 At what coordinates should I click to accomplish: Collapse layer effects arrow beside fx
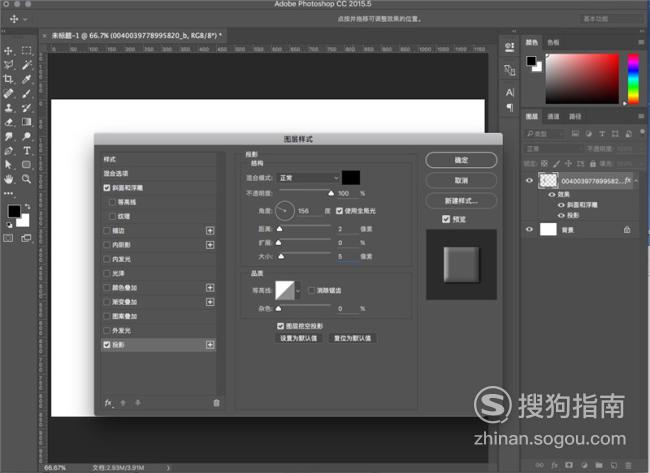(636, 180)
